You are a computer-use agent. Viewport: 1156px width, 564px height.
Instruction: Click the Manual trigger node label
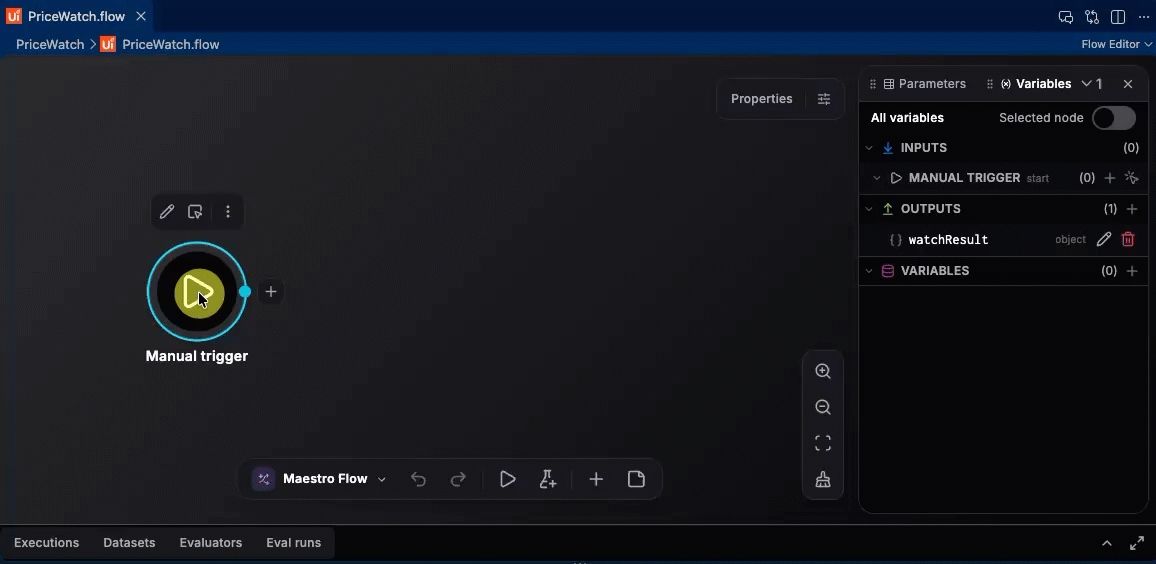197,356
